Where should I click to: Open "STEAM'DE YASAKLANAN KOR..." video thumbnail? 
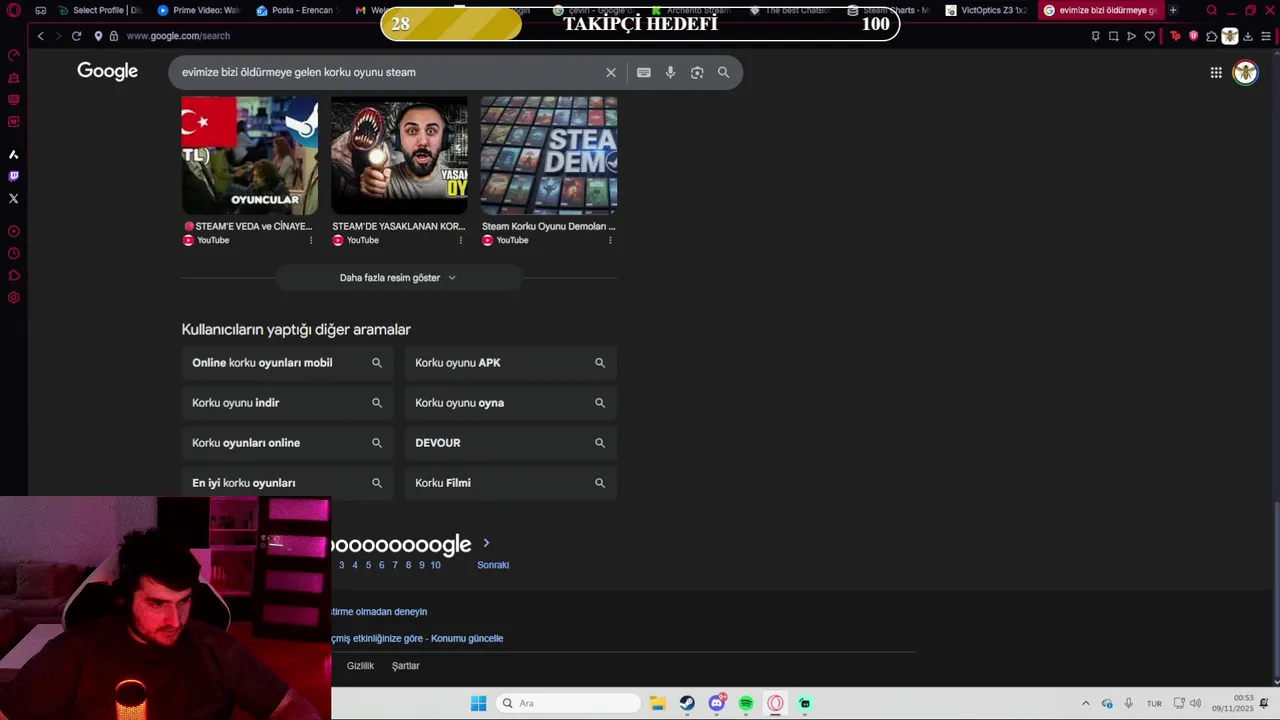(399, 155)
